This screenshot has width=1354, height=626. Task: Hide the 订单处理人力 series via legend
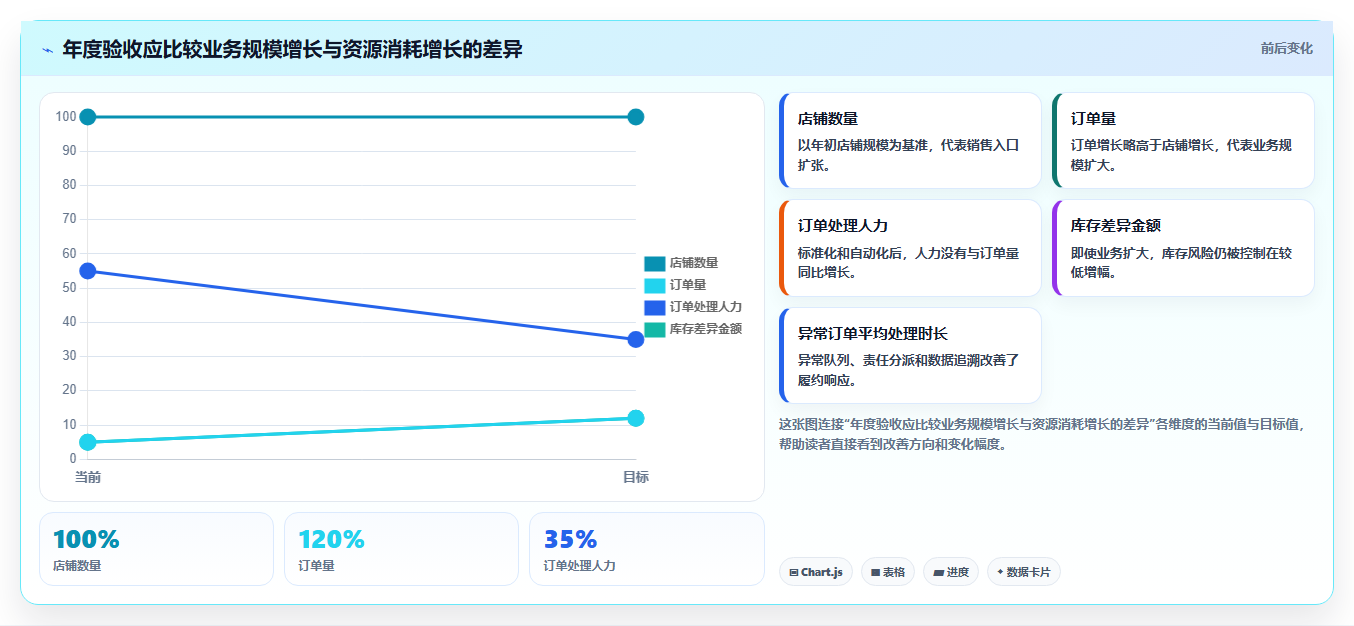693,307
